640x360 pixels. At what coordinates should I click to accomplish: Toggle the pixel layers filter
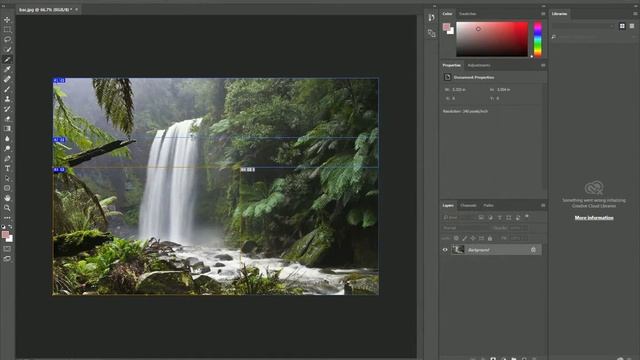coord(481,218)
